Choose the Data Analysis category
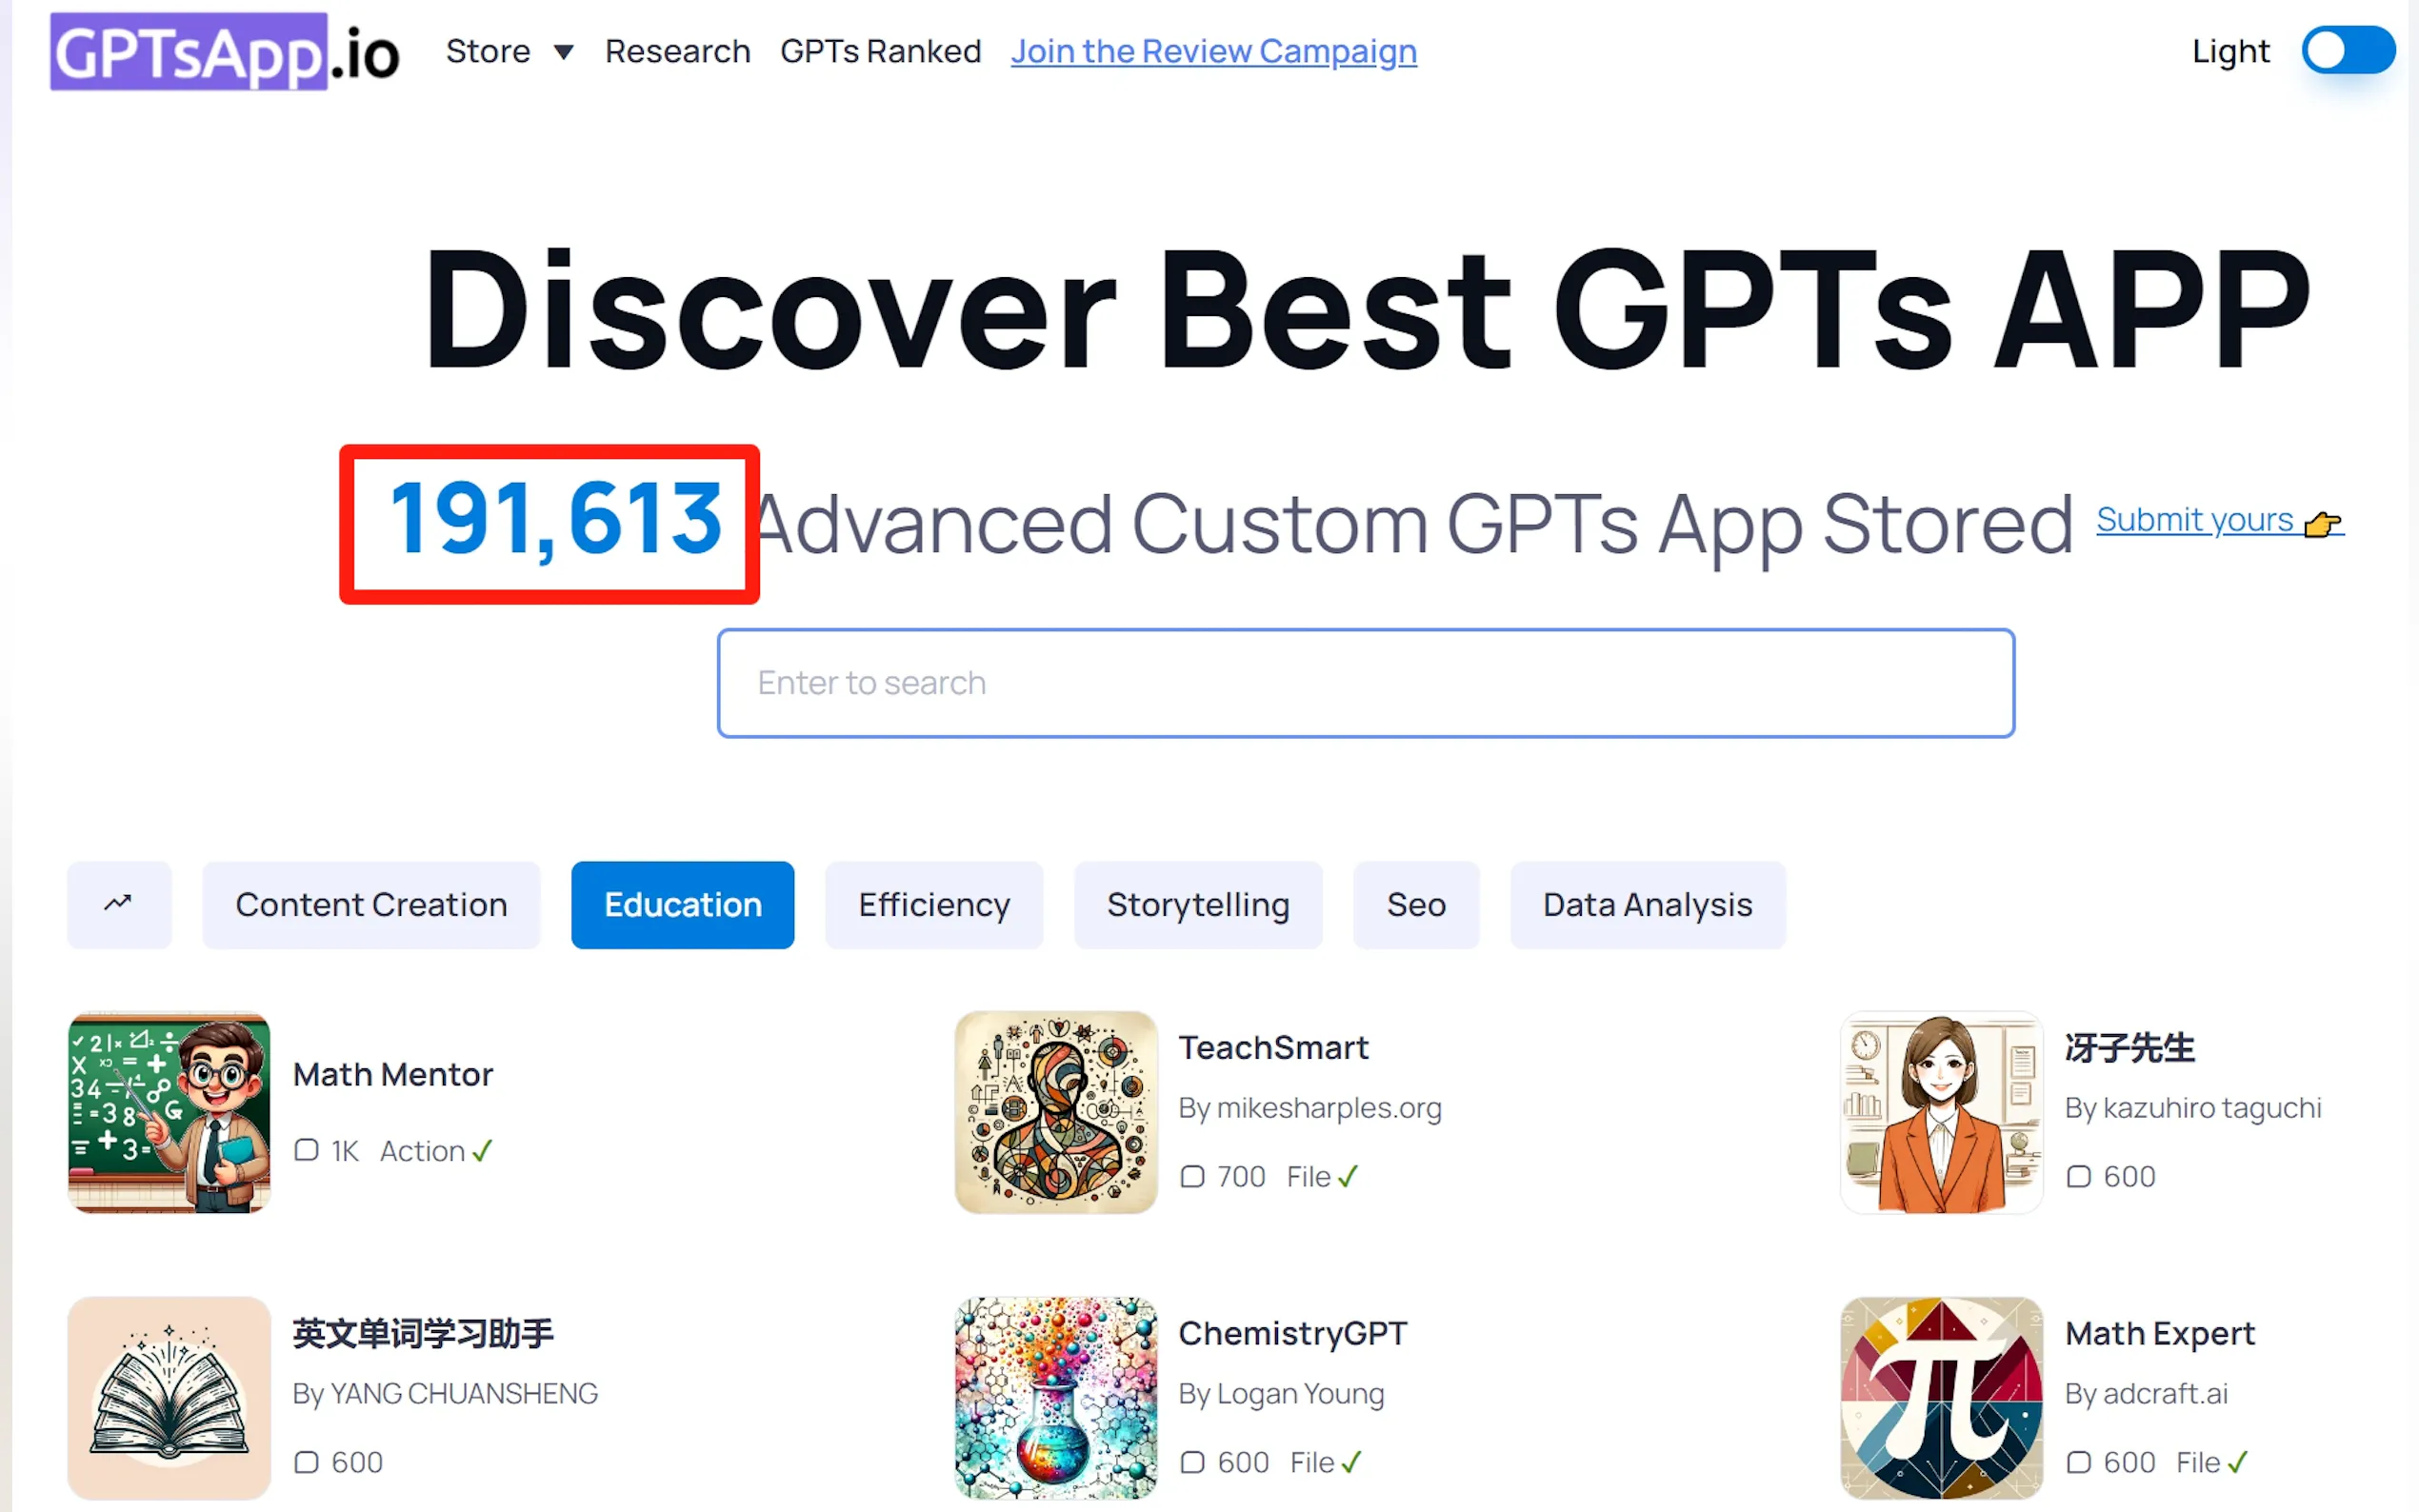The image size is (2419, 1512). 1648,904
